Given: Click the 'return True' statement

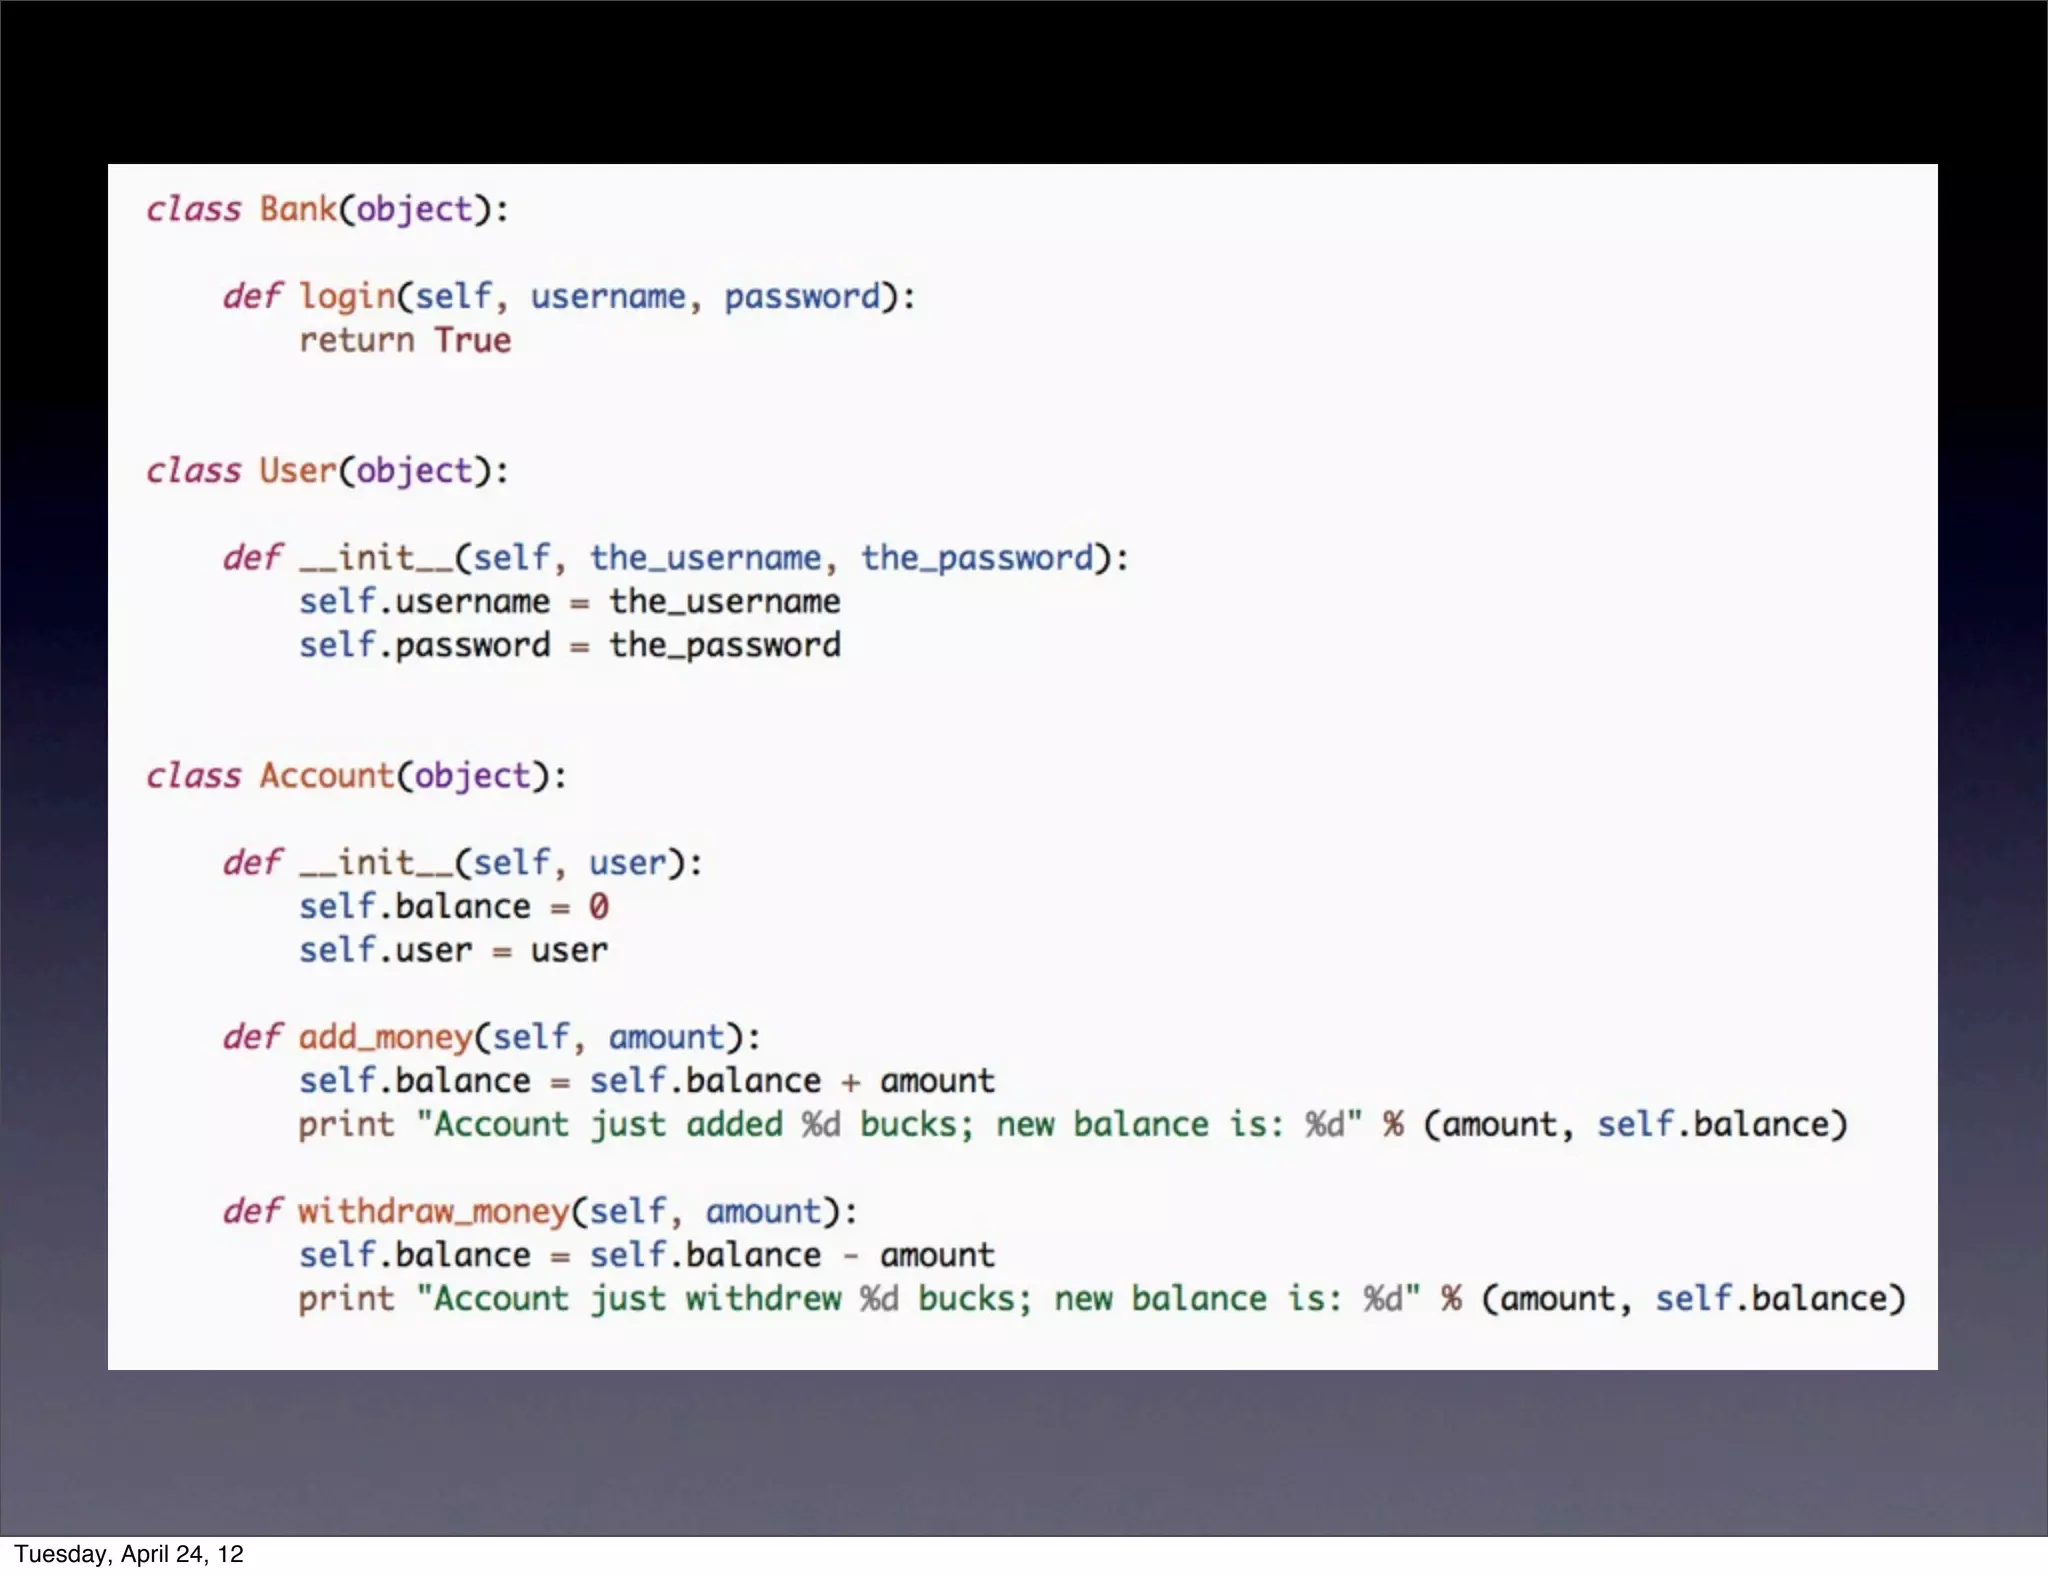Looking at the screenshot, I should click(x=405, y=340).
